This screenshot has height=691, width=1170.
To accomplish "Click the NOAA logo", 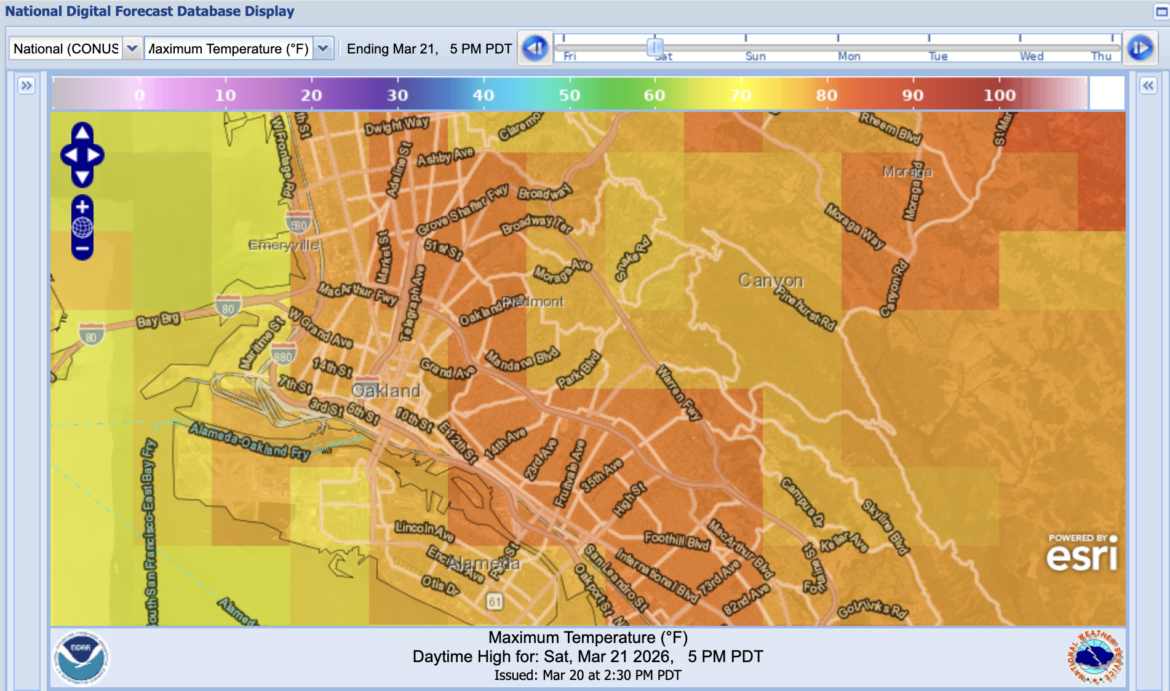I will 82,657.
